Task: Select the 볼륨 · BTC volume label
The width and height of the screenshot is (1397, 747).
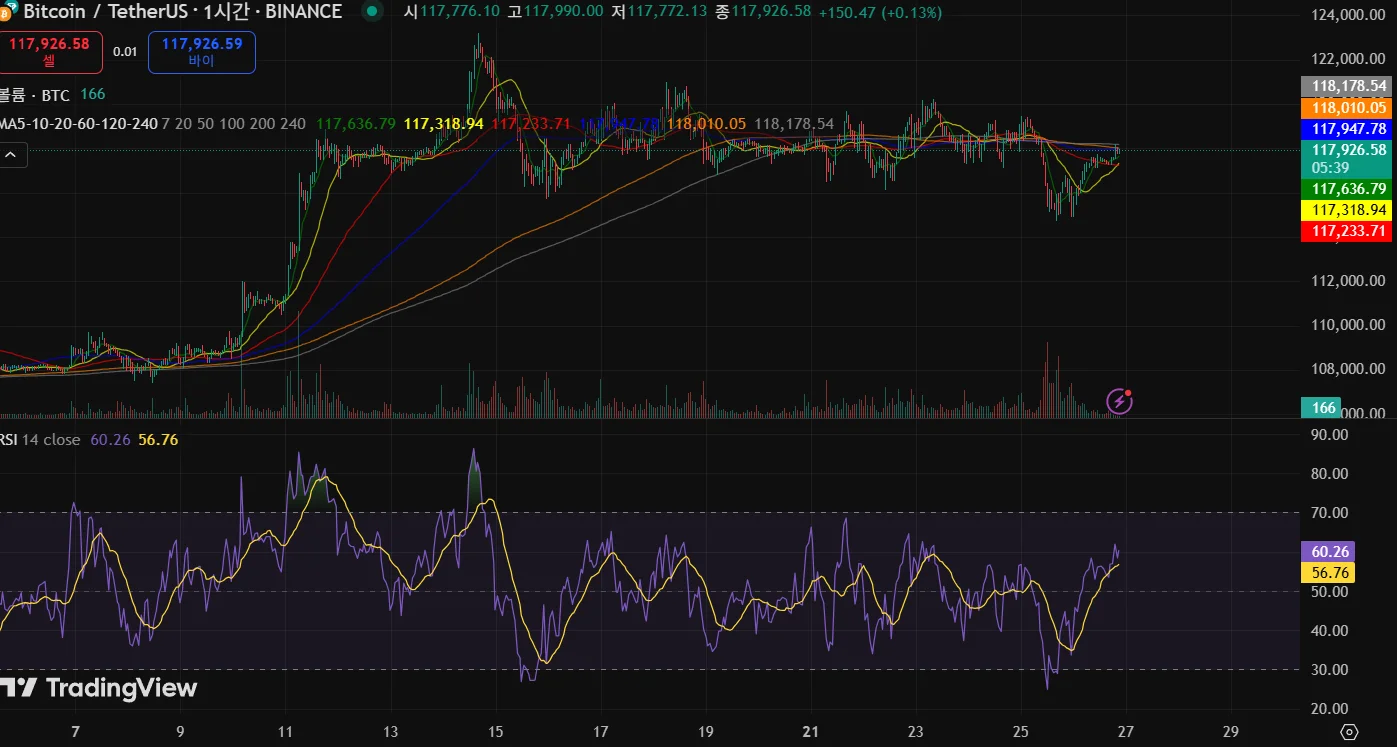Action: click(35, 94)
